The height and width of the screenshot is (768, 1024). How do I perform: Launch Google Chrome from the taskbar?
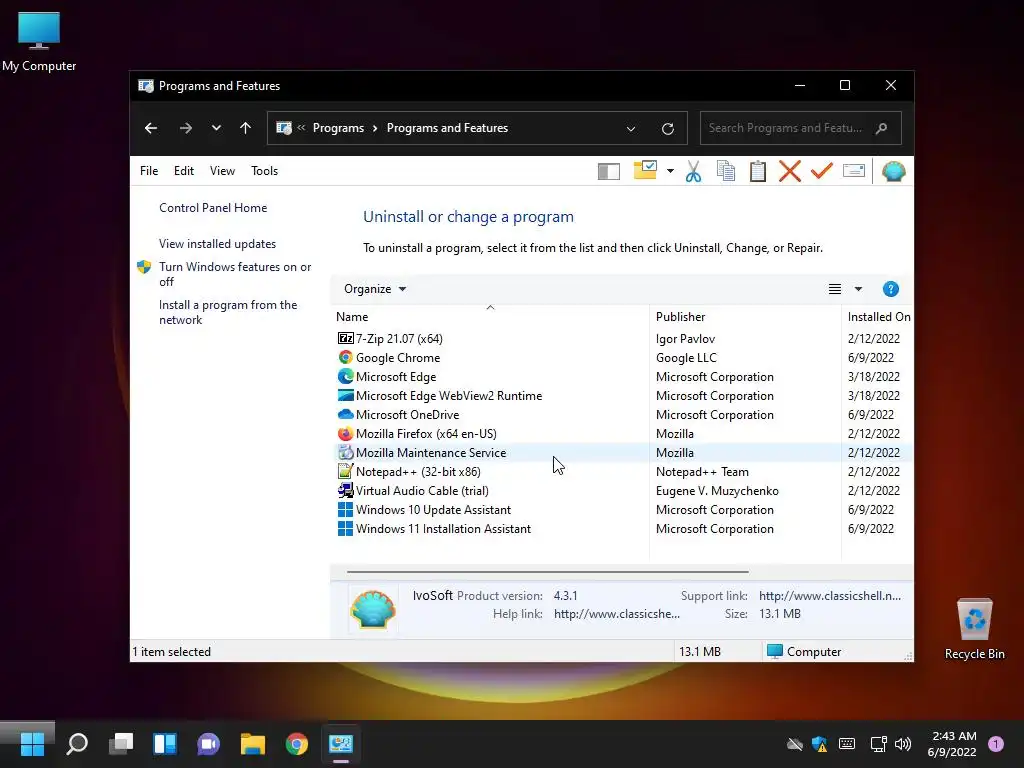coord(296,743)
